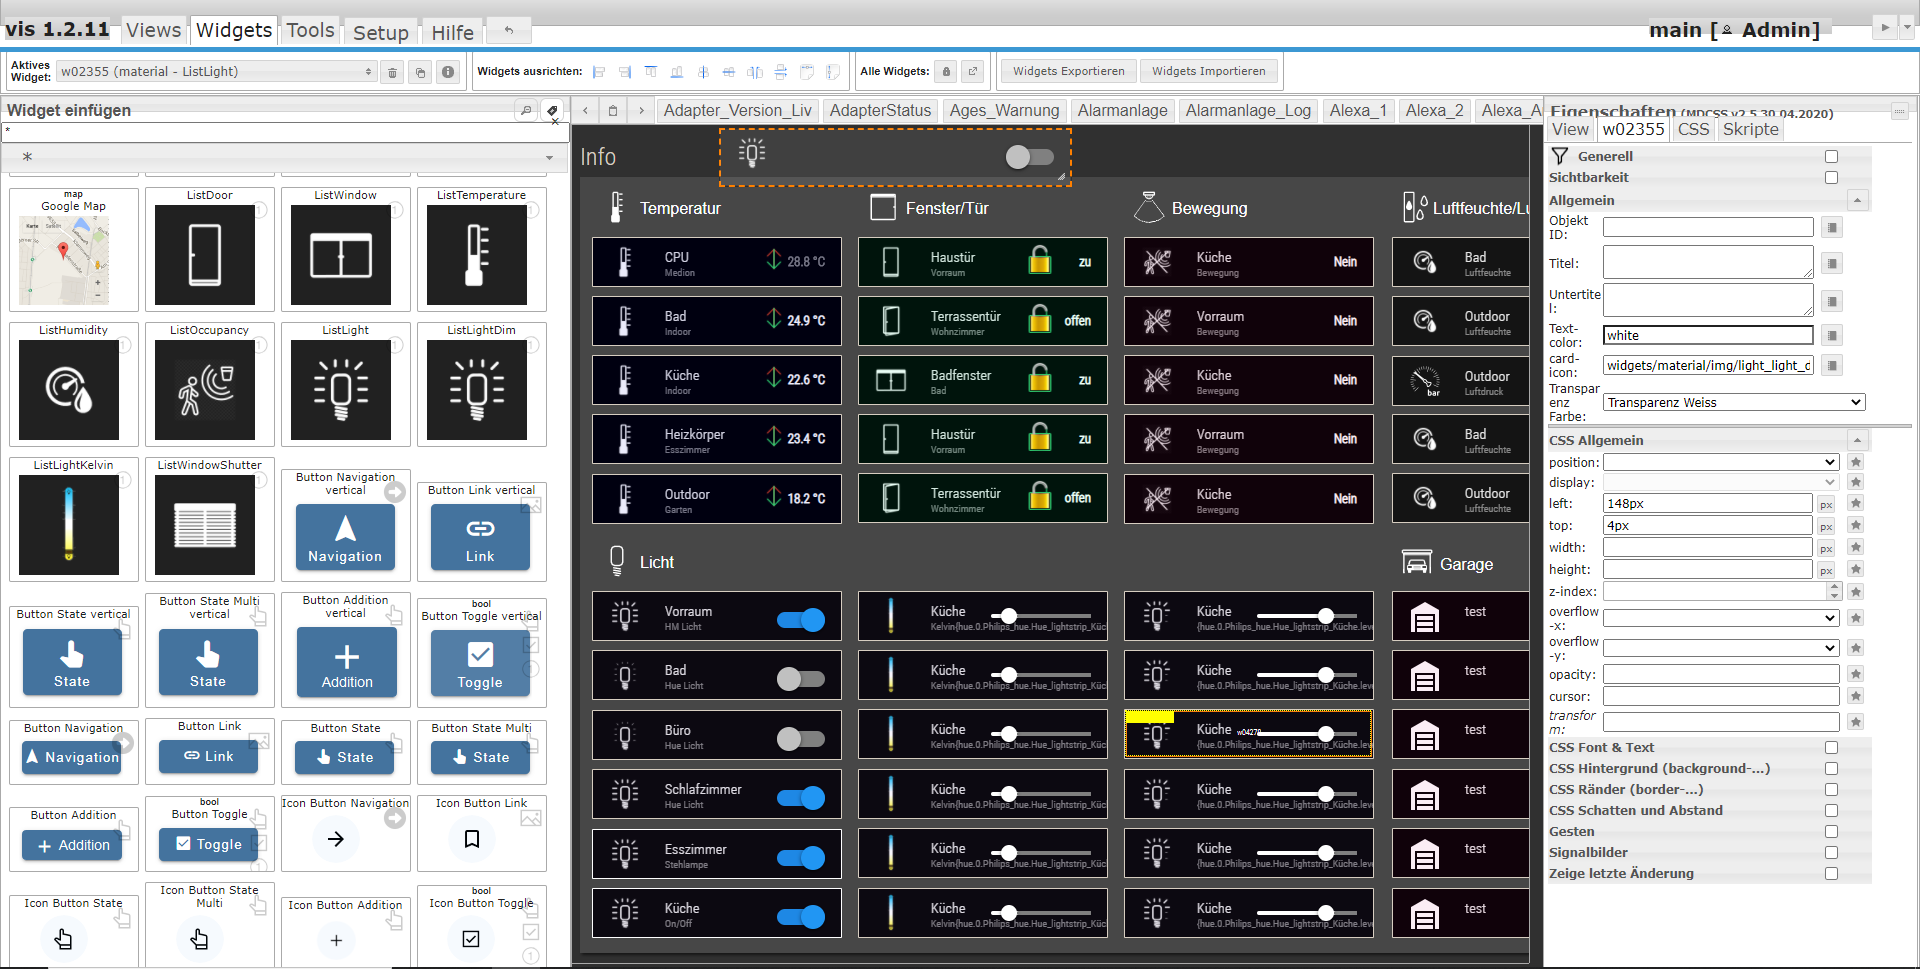Collapse the CSS Allgemein section
Image resolution: width=1920 pixels, height=969 pixels.
tap(1857, 440)
